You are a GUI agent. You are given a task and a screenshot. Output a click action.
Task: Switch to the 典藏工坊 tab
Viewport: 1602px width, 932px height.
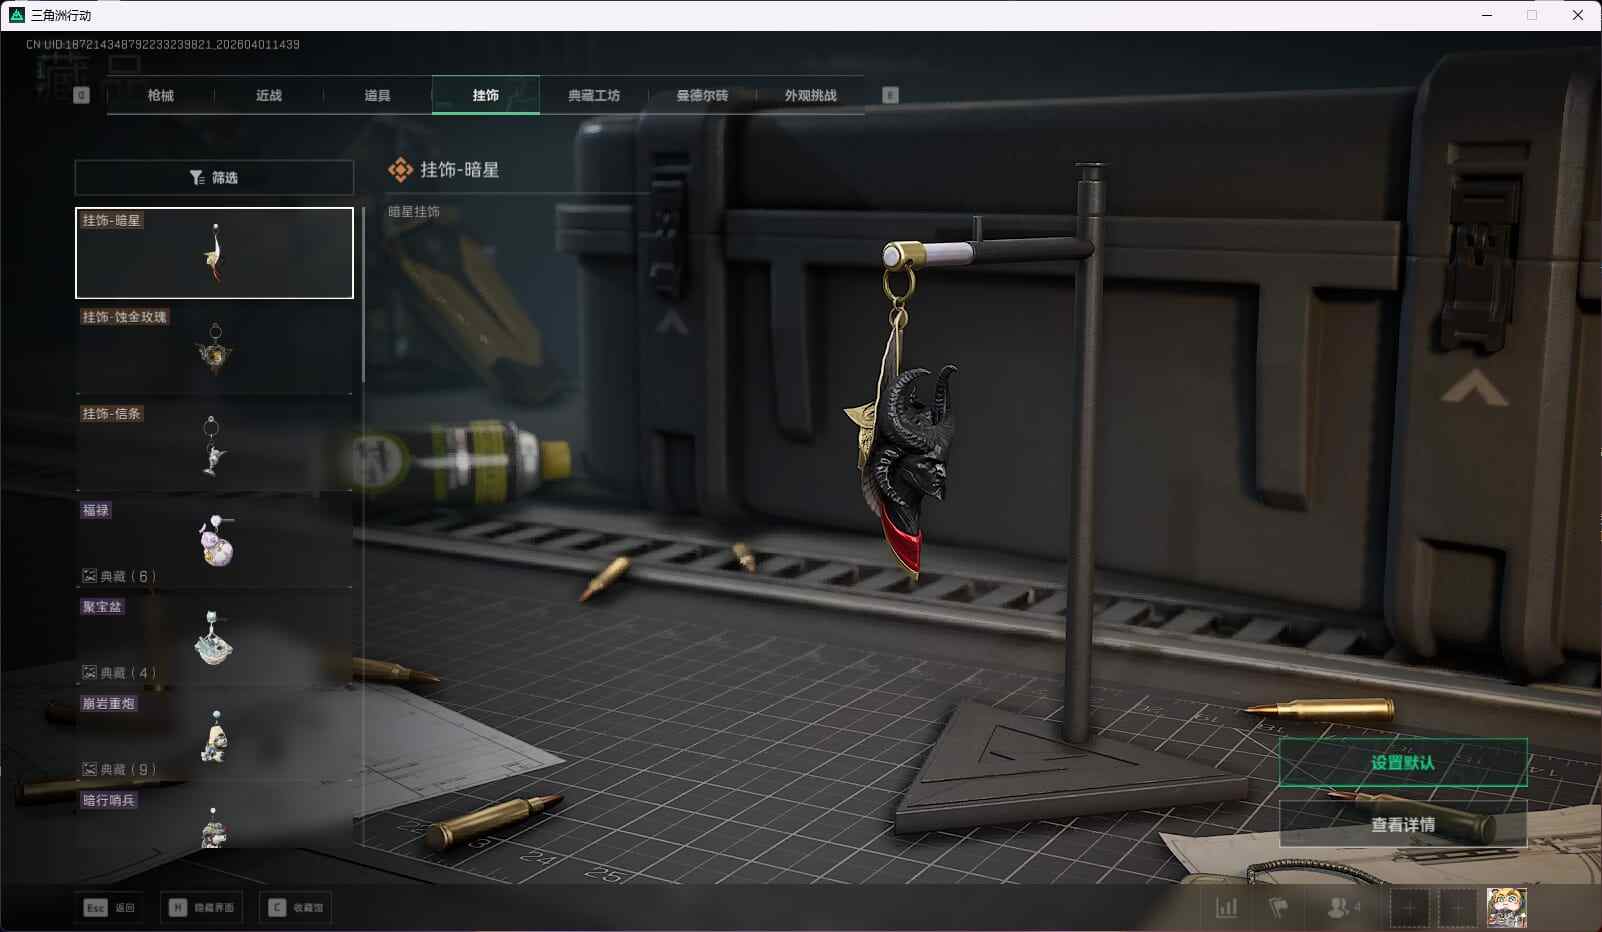(594, 96)
